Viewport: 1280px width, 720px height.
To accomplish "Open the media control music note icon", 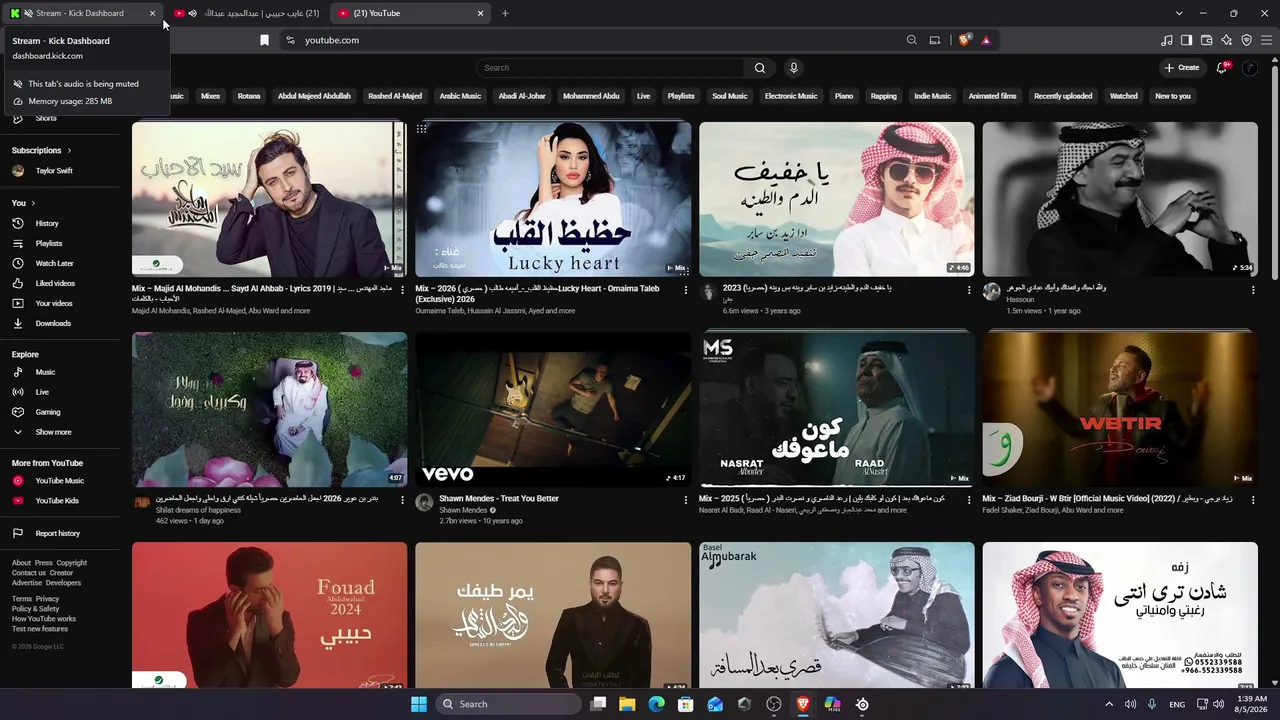I will [1167, 40].
